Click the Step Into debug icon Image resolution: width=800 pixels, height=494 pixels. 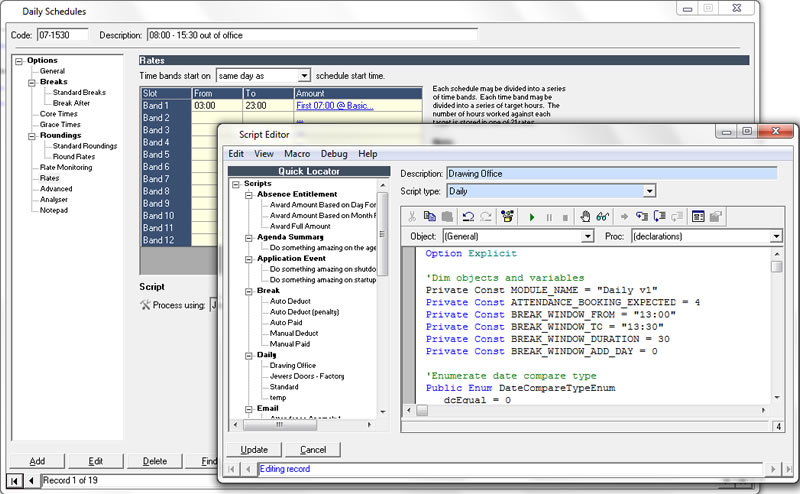tap(643, 215)
